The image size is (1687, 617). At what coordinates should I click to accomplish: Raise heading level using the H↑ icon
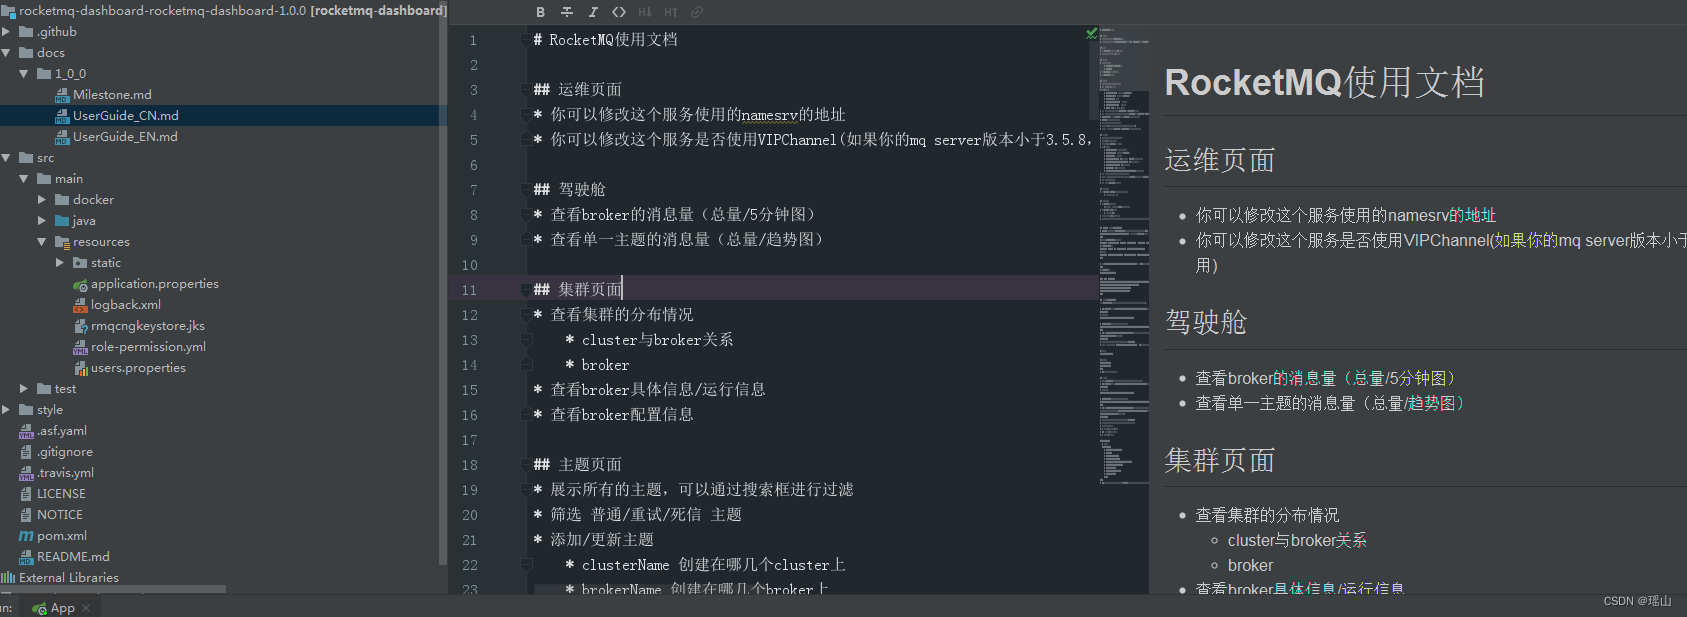pos(673,12)
